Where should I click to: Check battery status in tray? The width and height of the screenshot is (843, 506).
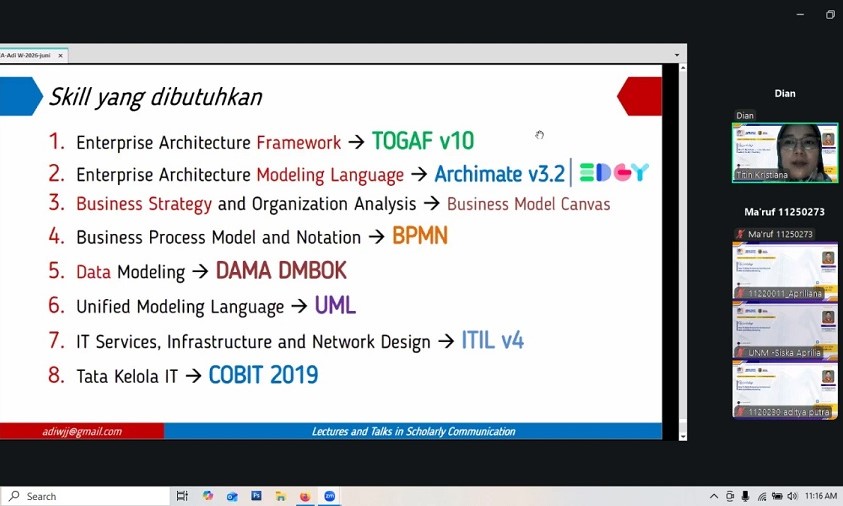(777, 496)
